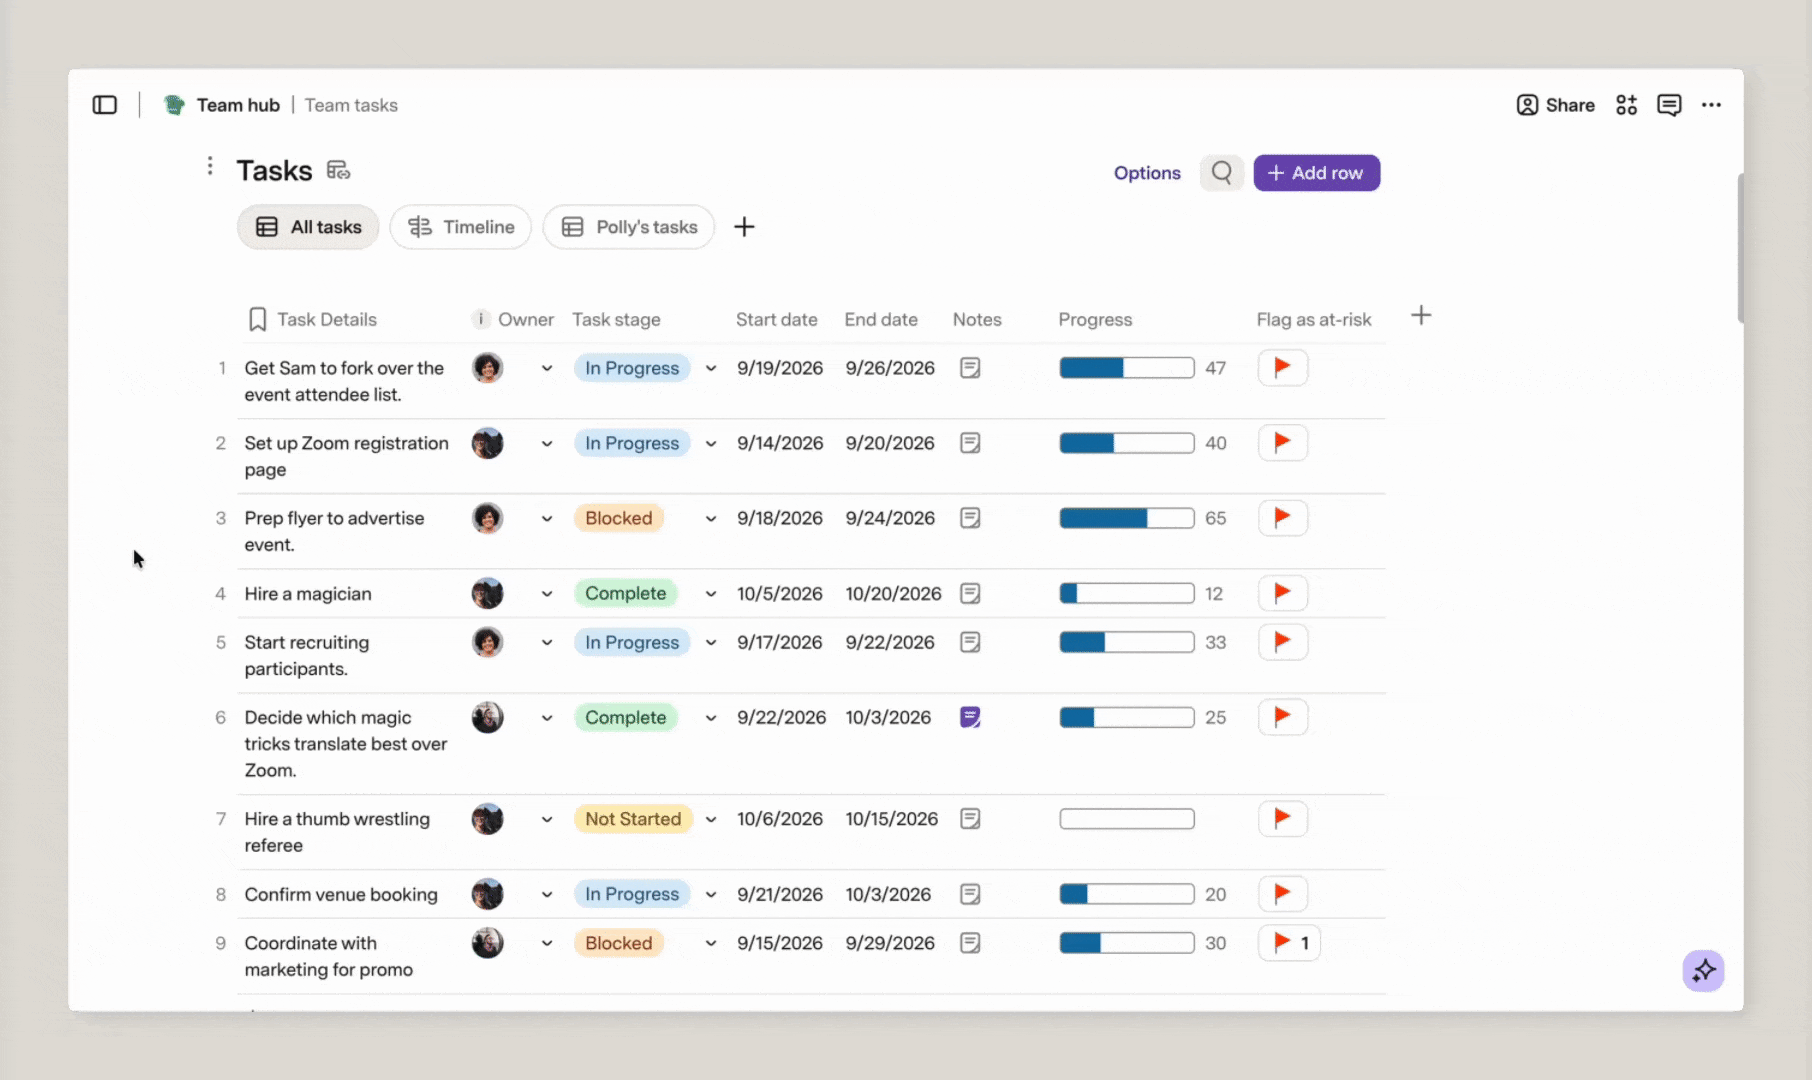Open Team tasks breadcrumb
This screenshot has height=1080, width=1812.
coord(351,105)
